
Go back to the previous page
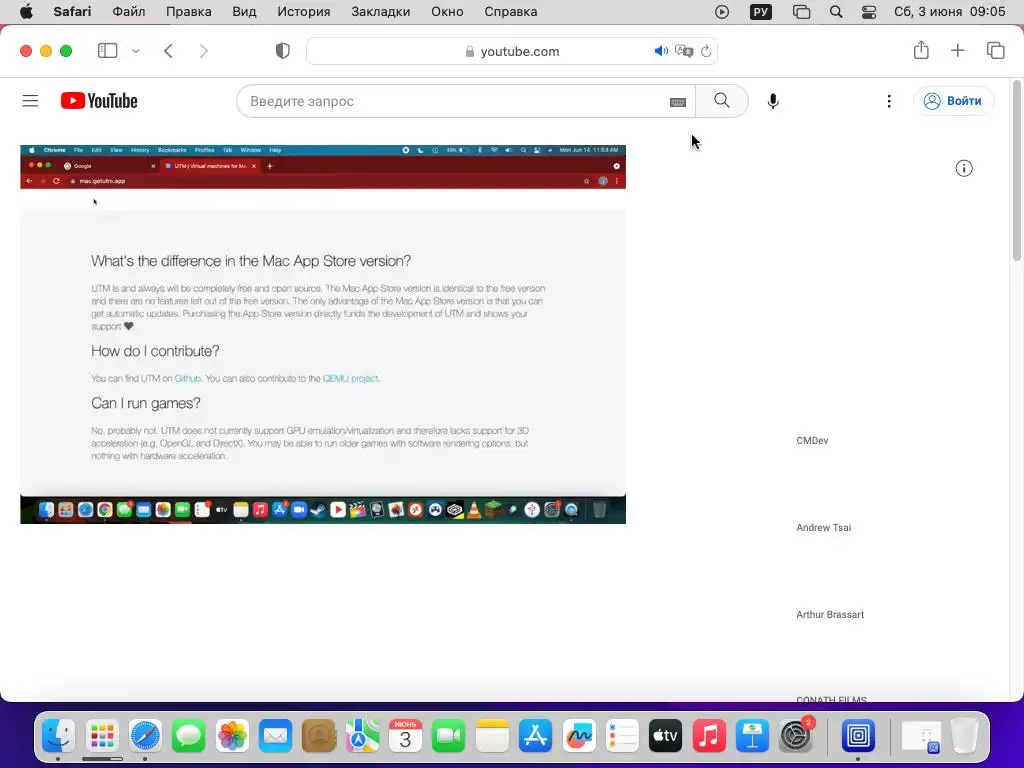(x=168, y=51)
